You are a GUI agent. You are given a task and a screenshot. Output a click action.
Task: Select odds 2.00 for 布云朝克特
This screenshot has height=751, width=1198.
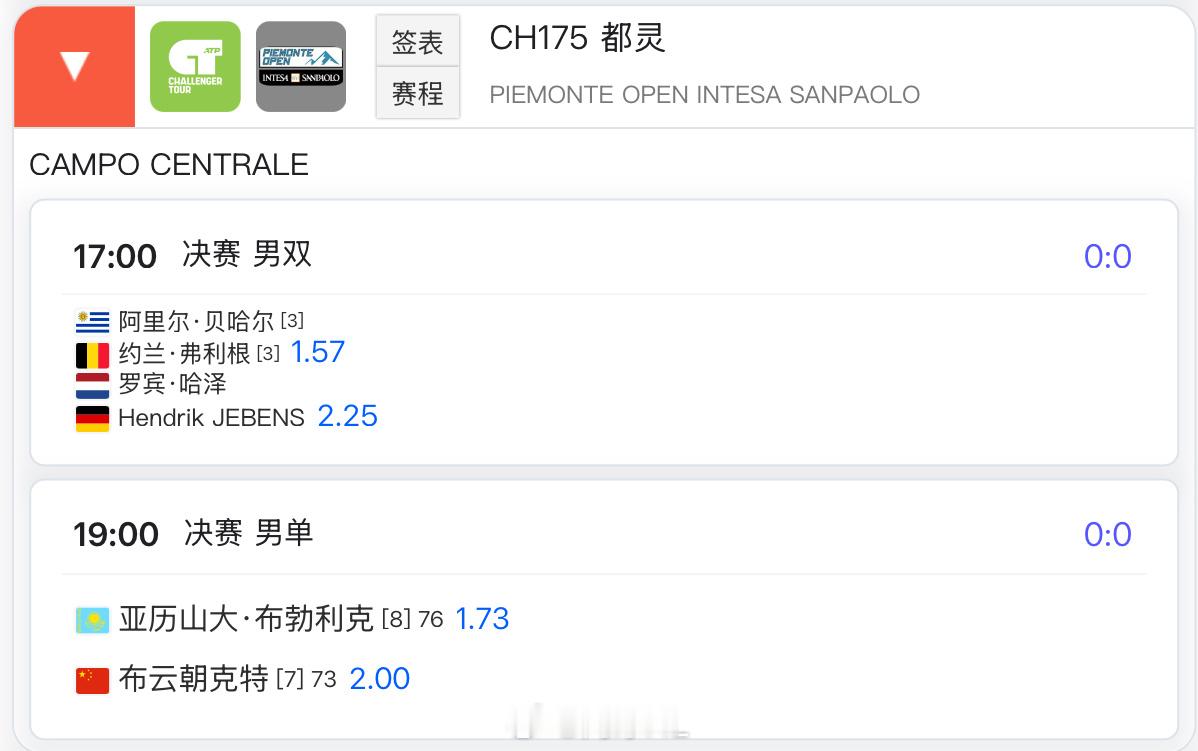(x=380, y=678)
